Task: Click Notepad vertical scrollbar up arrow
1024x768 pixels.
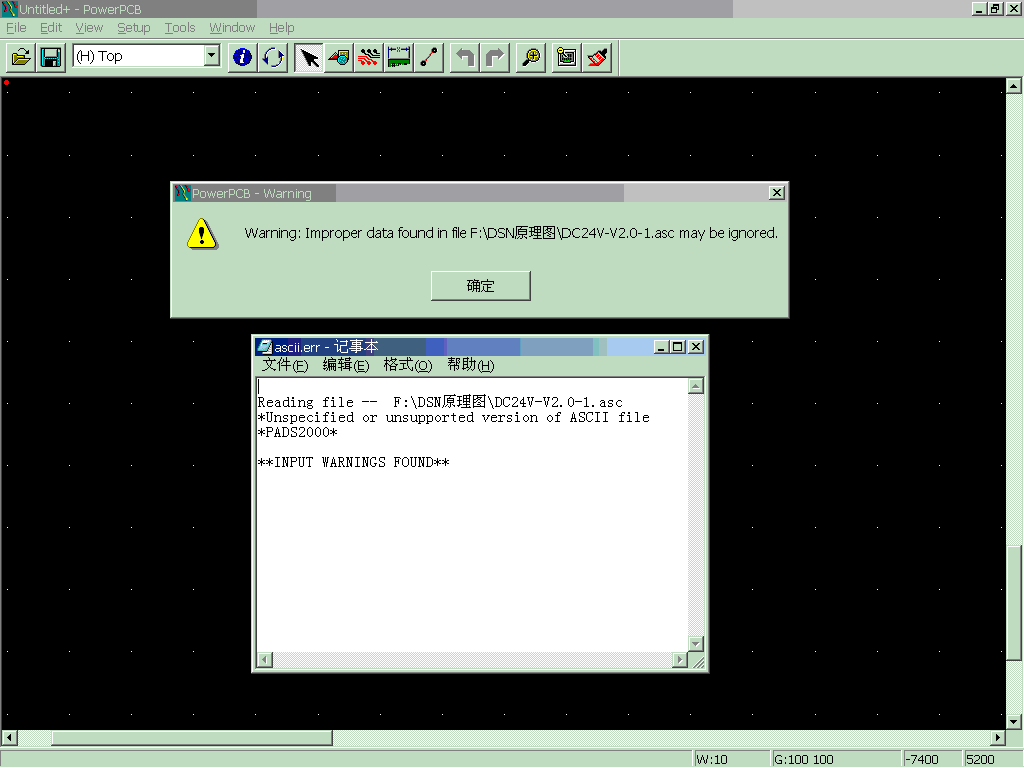Action: coord(696,386)
